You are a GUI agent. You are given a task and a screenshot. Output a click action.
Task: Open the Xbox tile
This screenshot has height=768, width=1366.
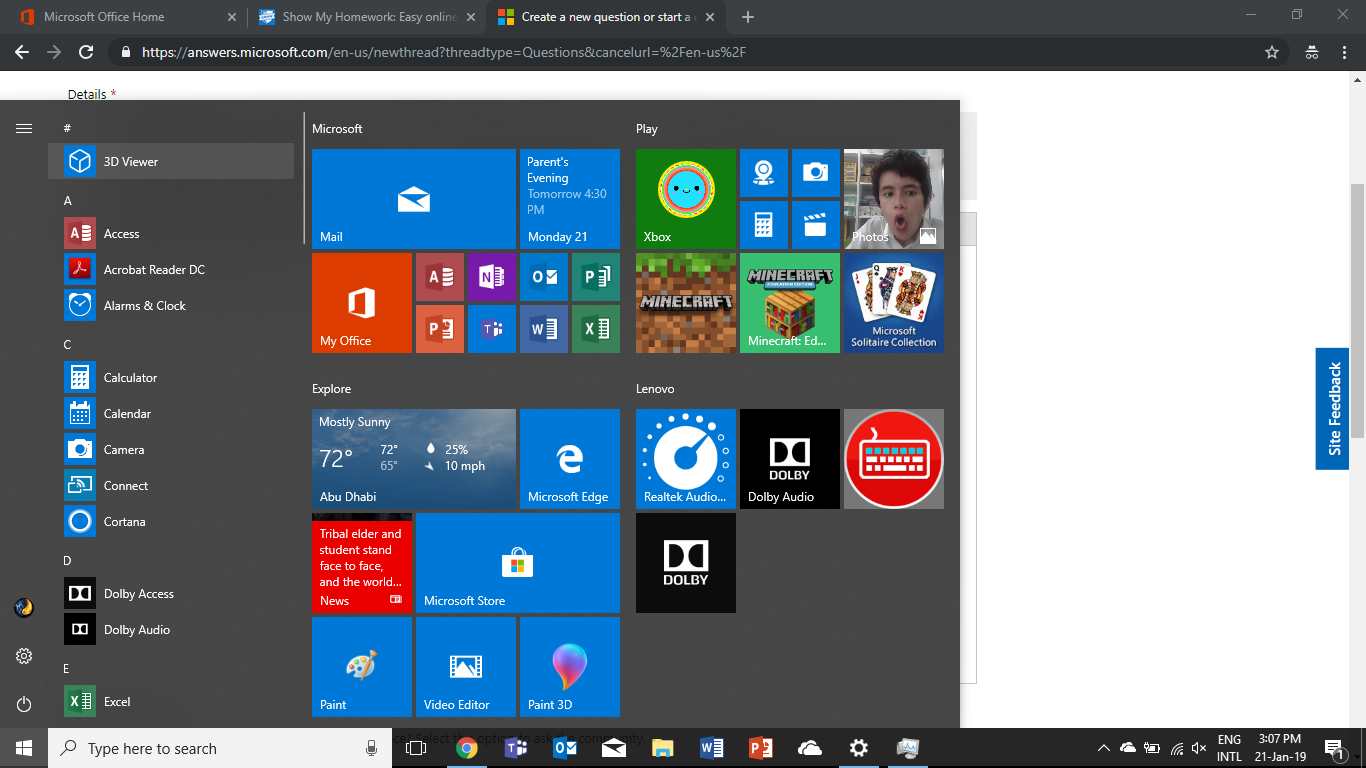coord(686,199)
